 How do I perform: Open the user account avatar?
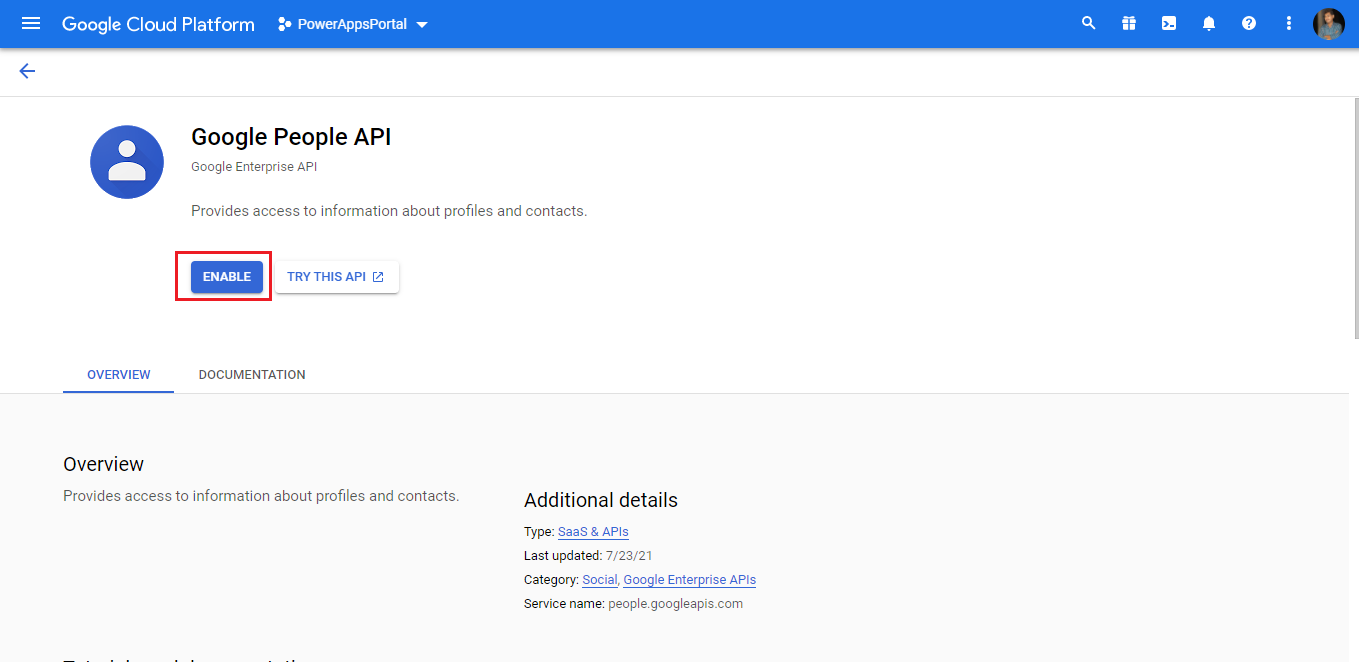coord(1329,24)
